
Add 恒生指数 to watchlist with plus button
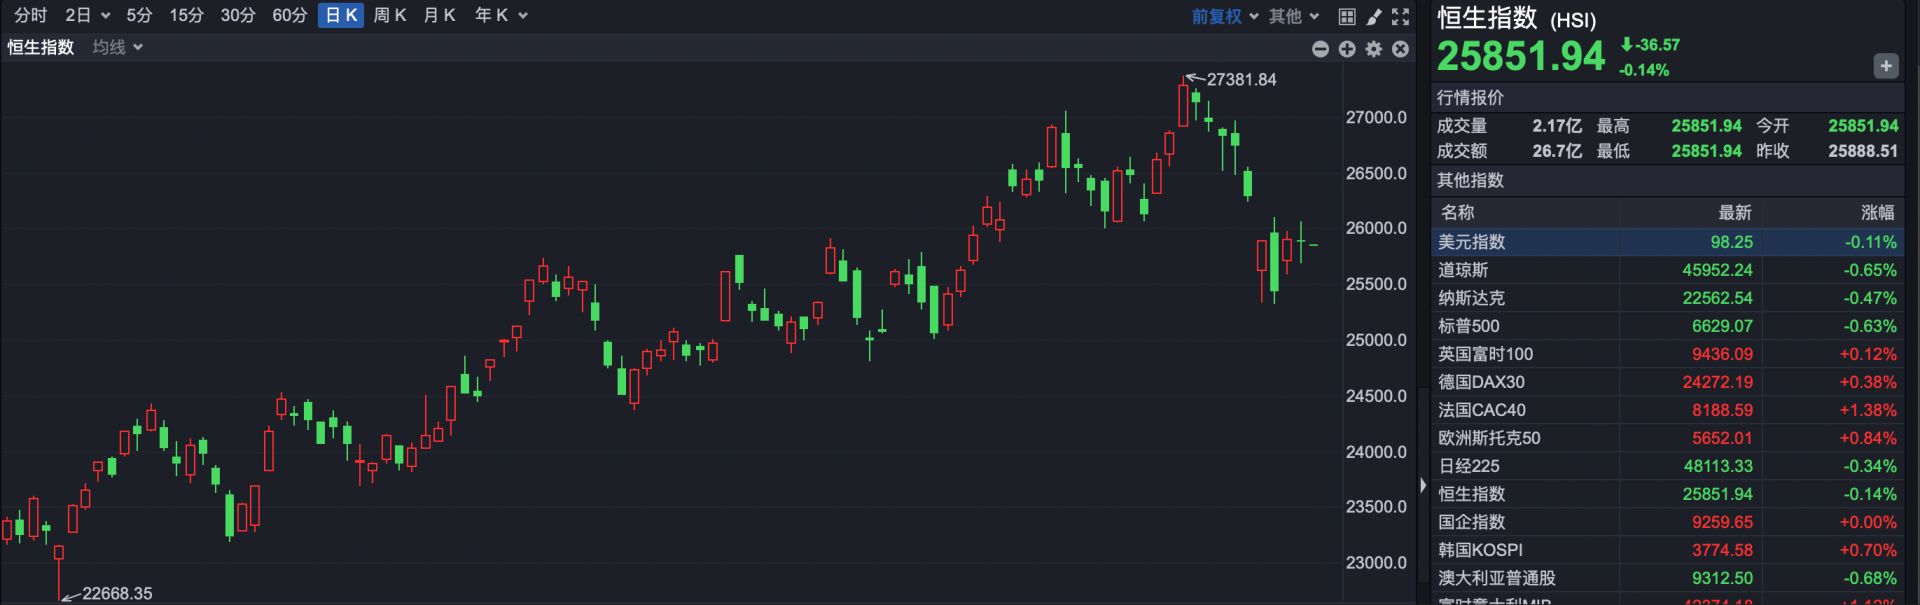click(1885, 66)
